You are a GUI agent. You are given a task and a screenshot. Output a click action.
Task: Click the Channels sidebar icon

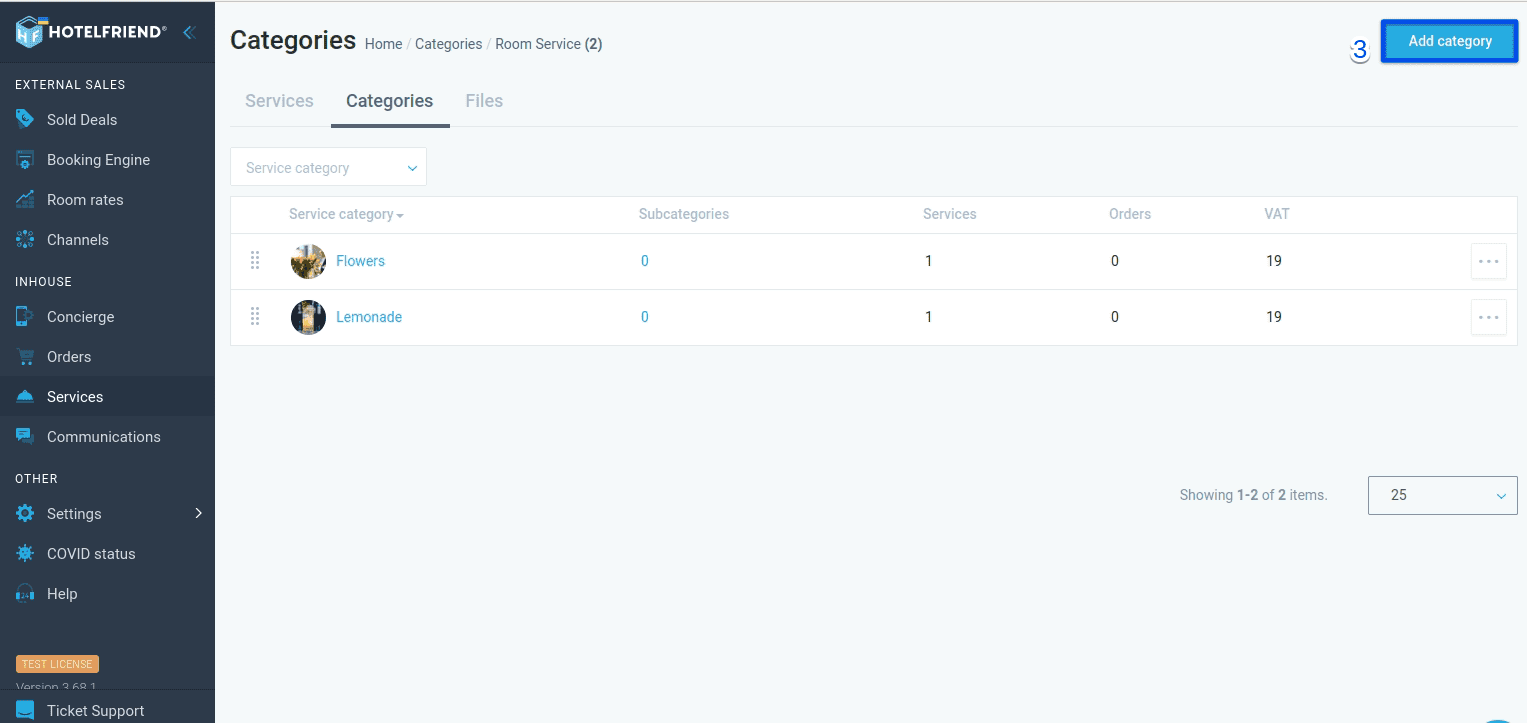[x=25, y=240]
